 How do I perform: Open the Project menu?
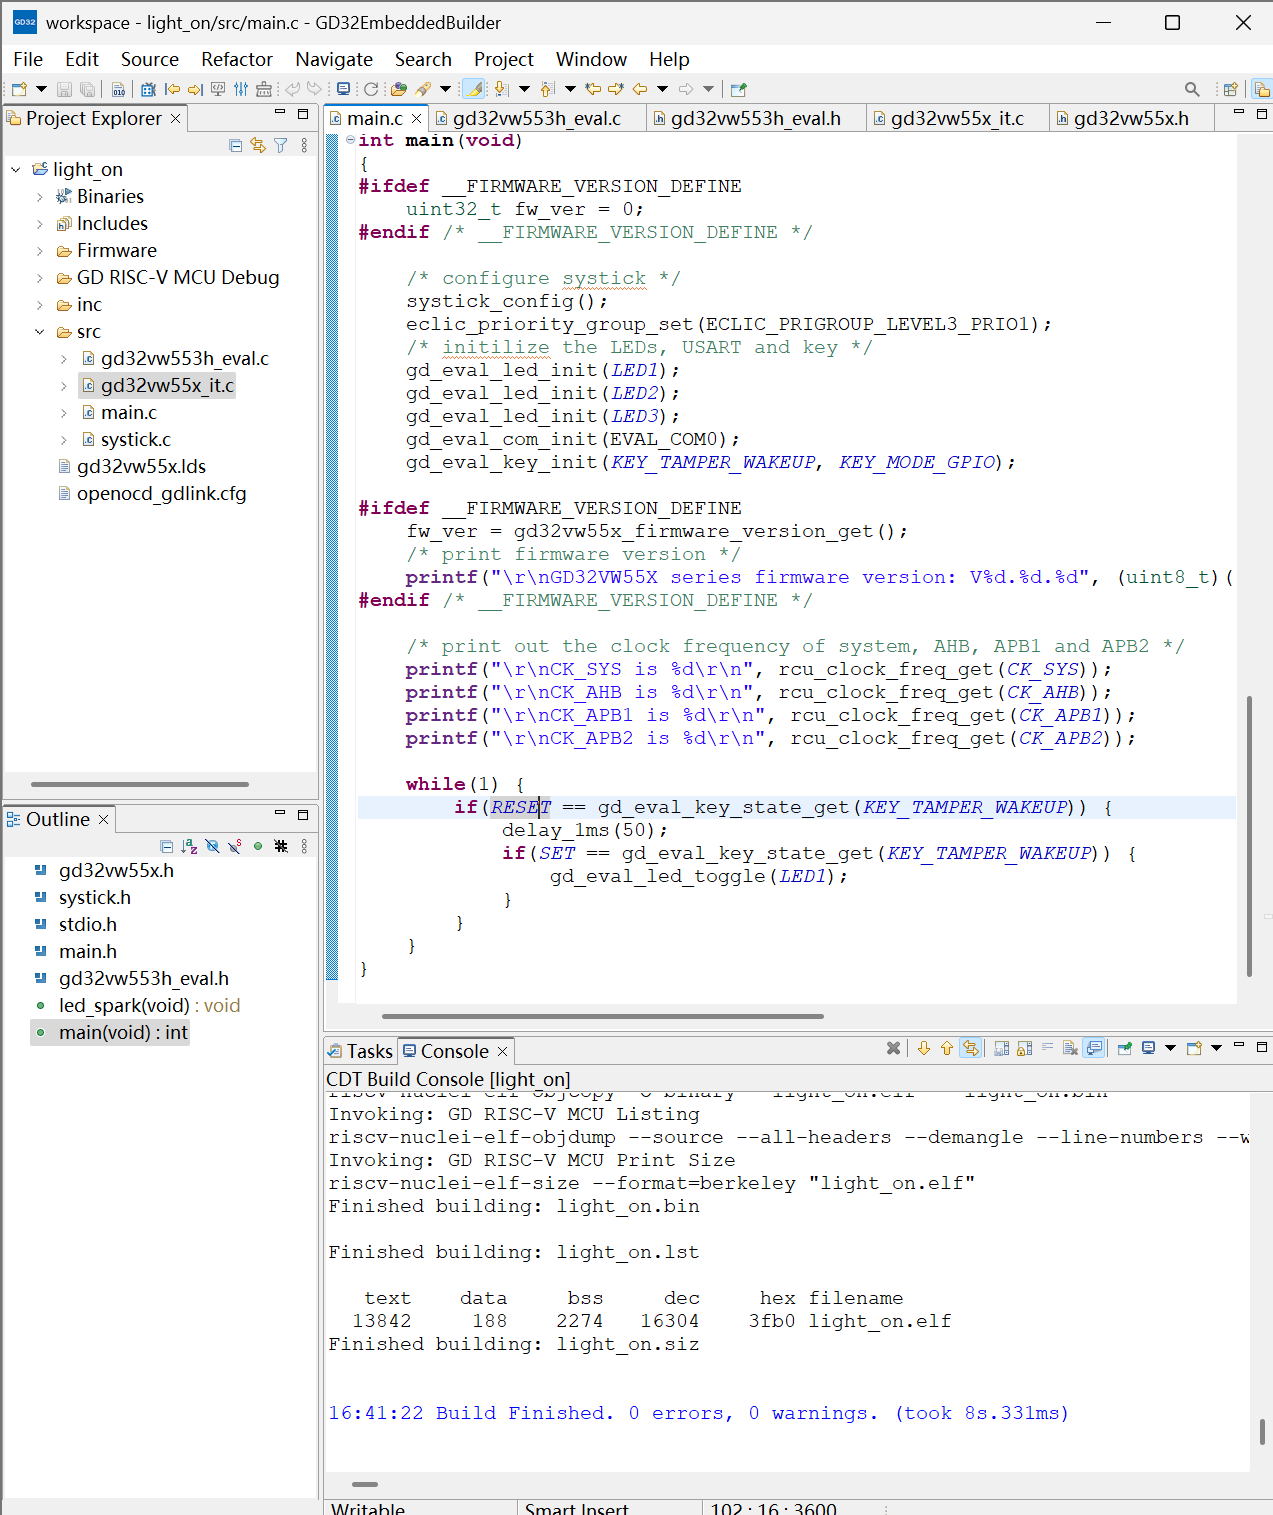coord(504,59)
